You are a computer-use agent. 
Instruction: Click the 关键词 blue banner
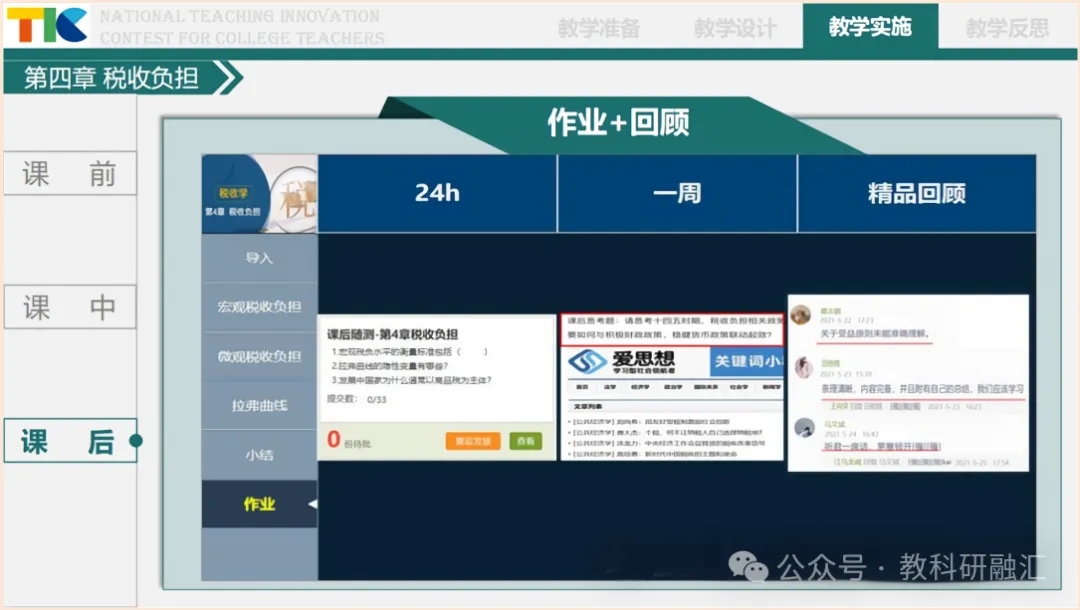point(747,361)
